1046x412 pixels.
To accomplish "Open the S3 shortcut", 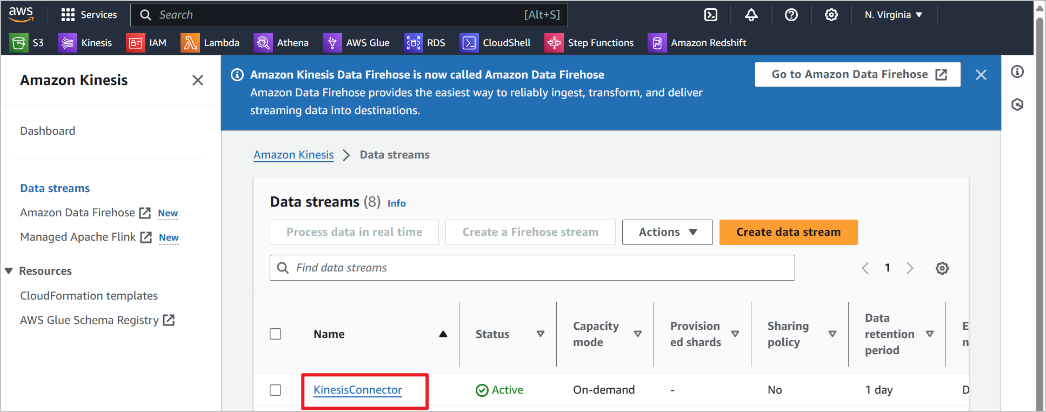I will (x=27, y=43).
